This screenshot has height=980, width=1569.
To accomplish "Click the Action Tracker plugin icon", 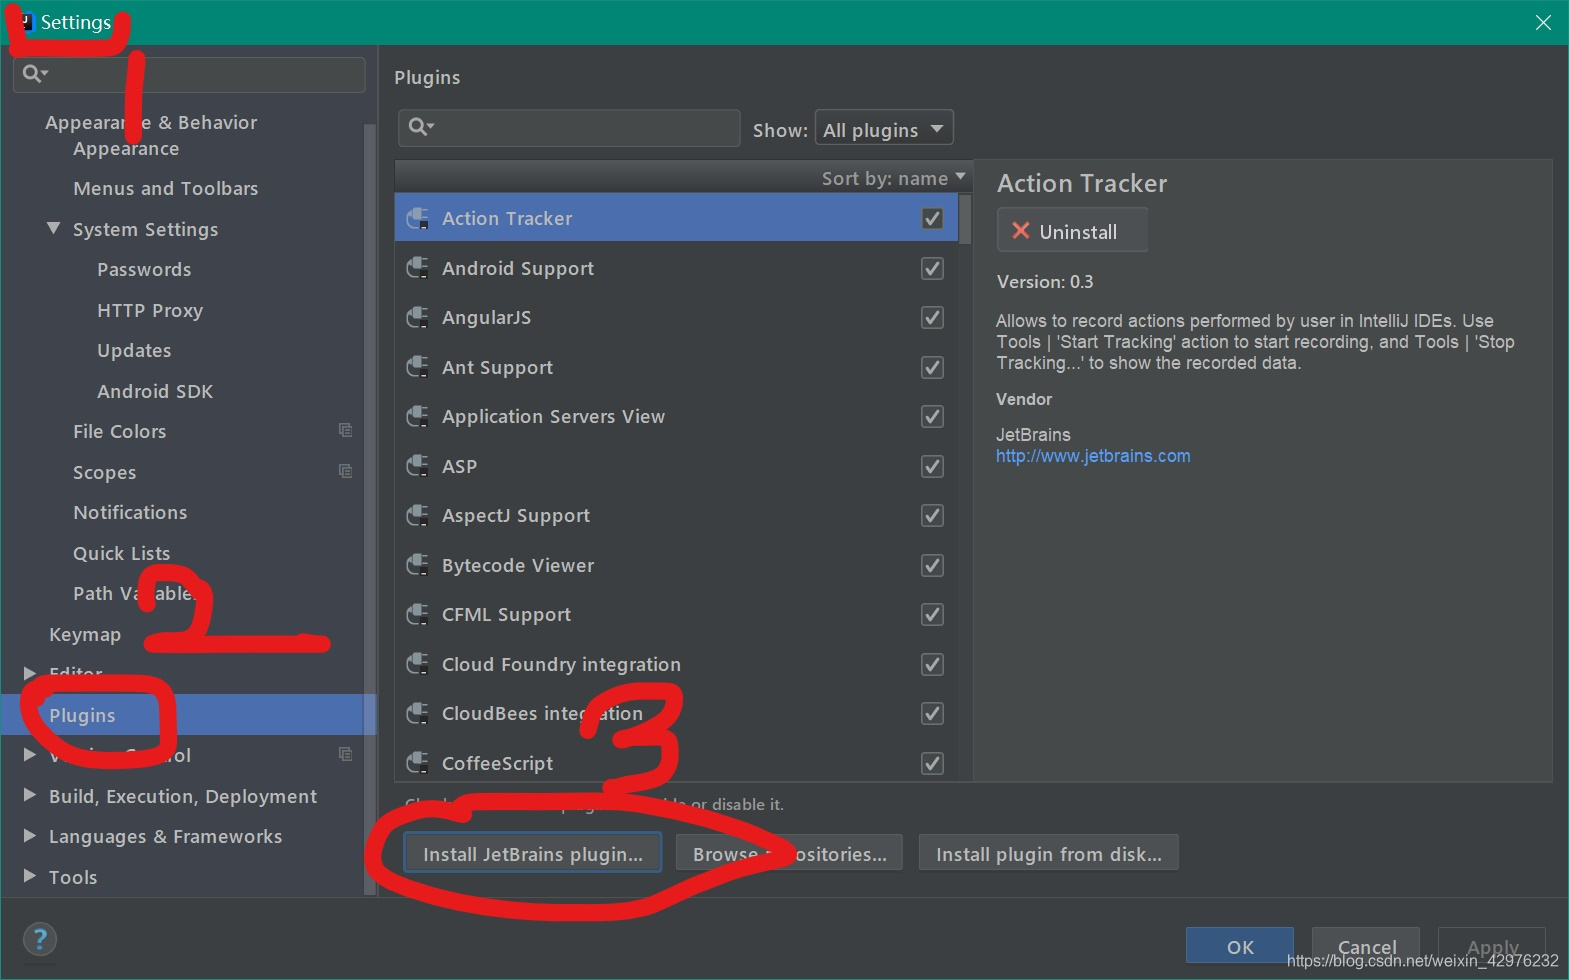I will coord(417,218).
